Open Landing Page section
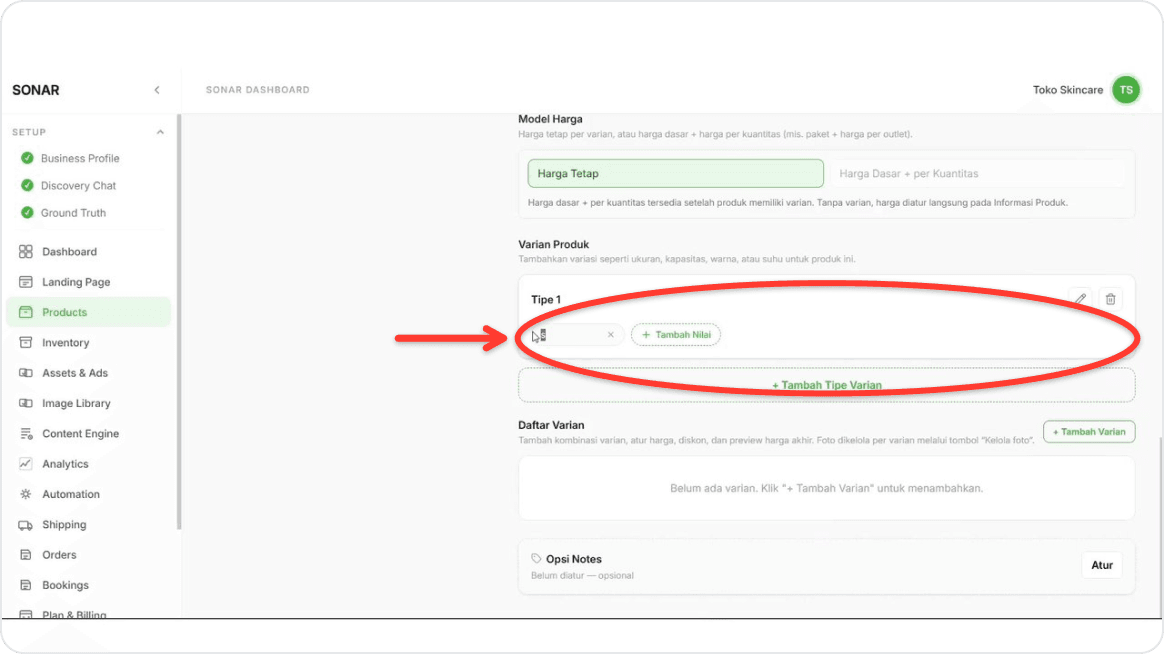This screenshot has width=1164, height=654. (76, 282)
